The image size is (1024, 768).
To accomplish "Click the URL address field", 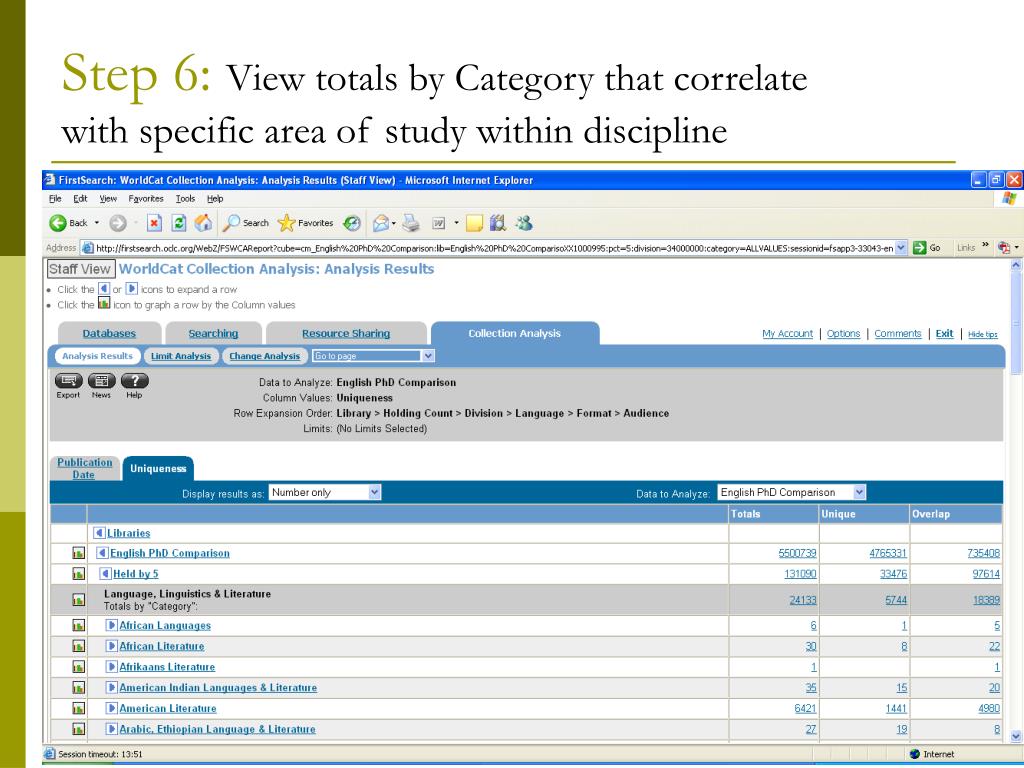I will pos(494,248).
